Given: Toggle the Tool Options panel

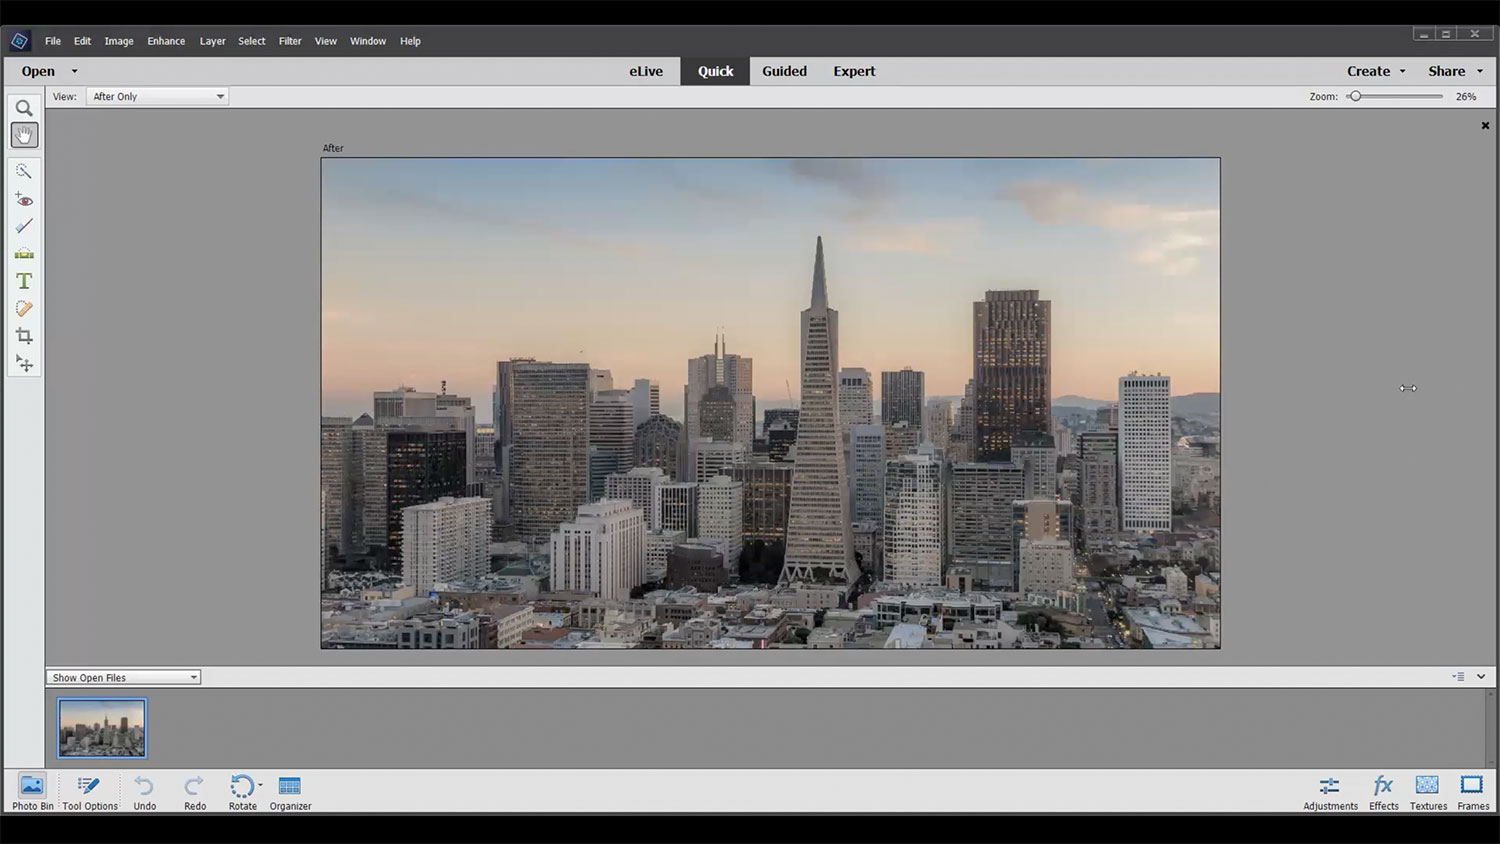Looking at the screenshot, I should click(90, 791).
